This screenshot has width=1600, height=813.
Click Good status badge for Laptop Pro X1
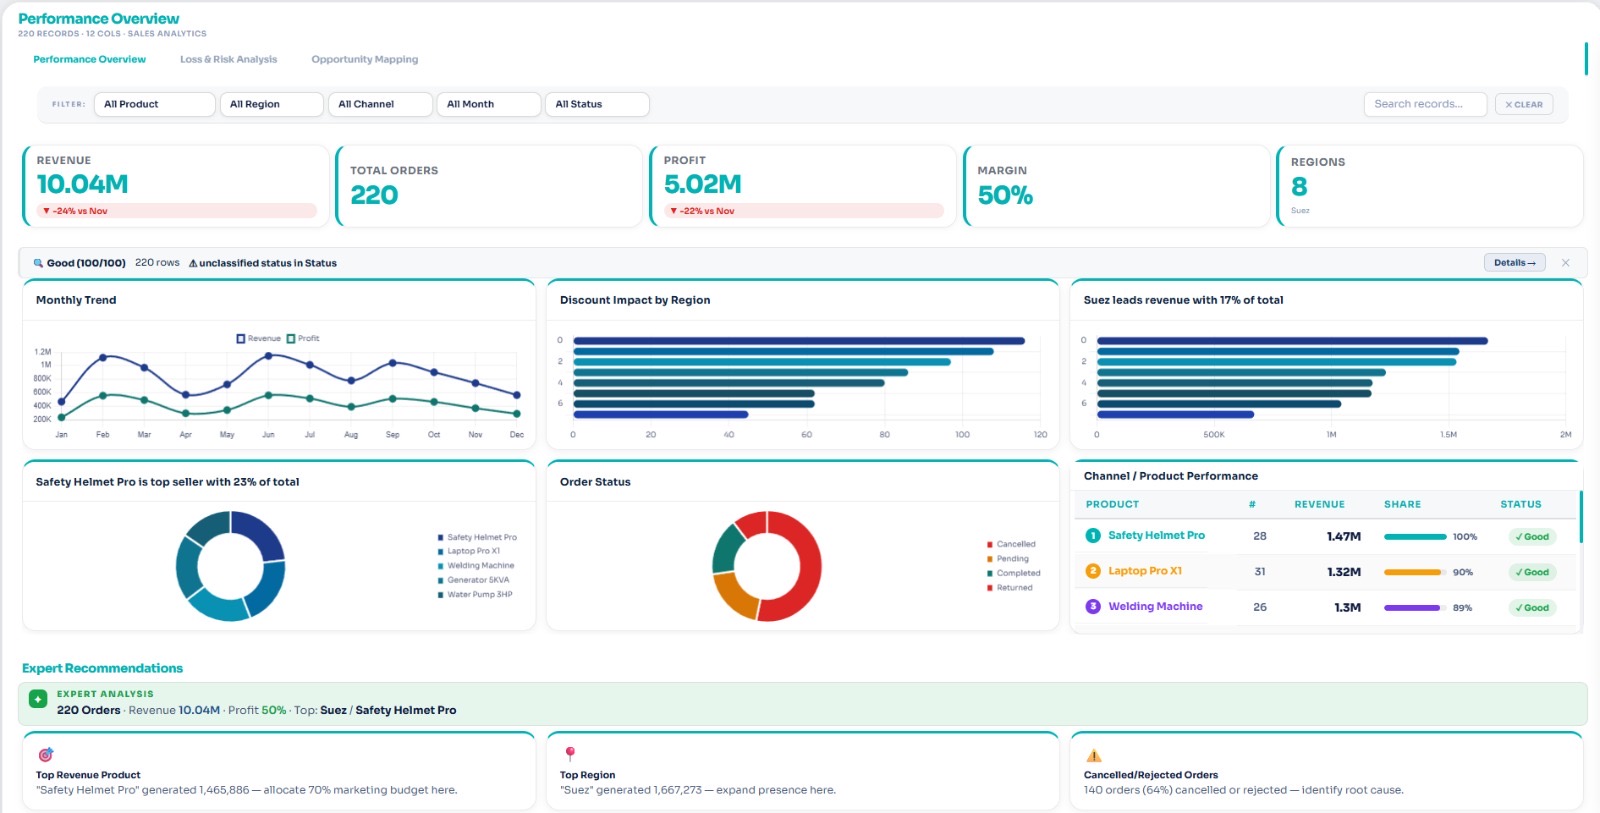pos(1532,572)
